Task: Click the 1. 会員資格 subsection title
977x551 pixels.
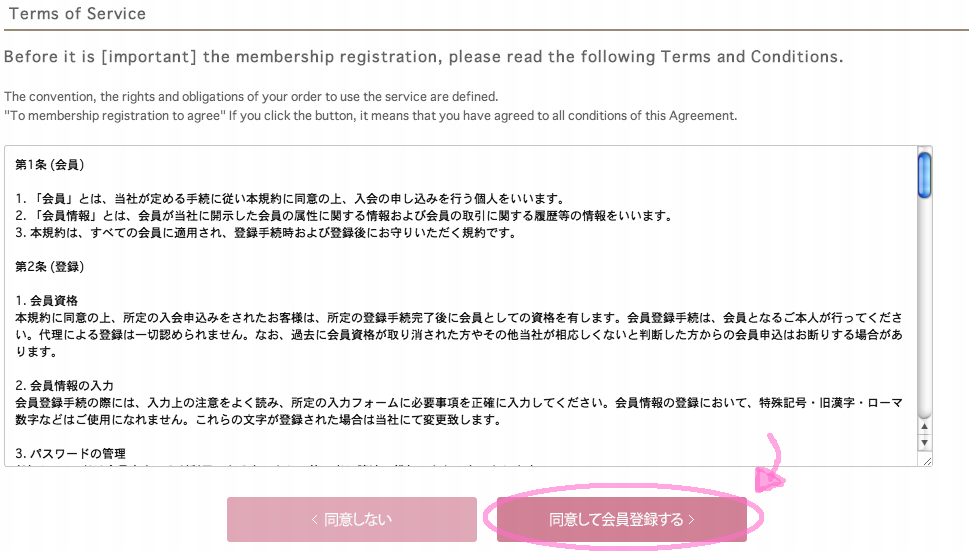Action: tap(47, 300)
